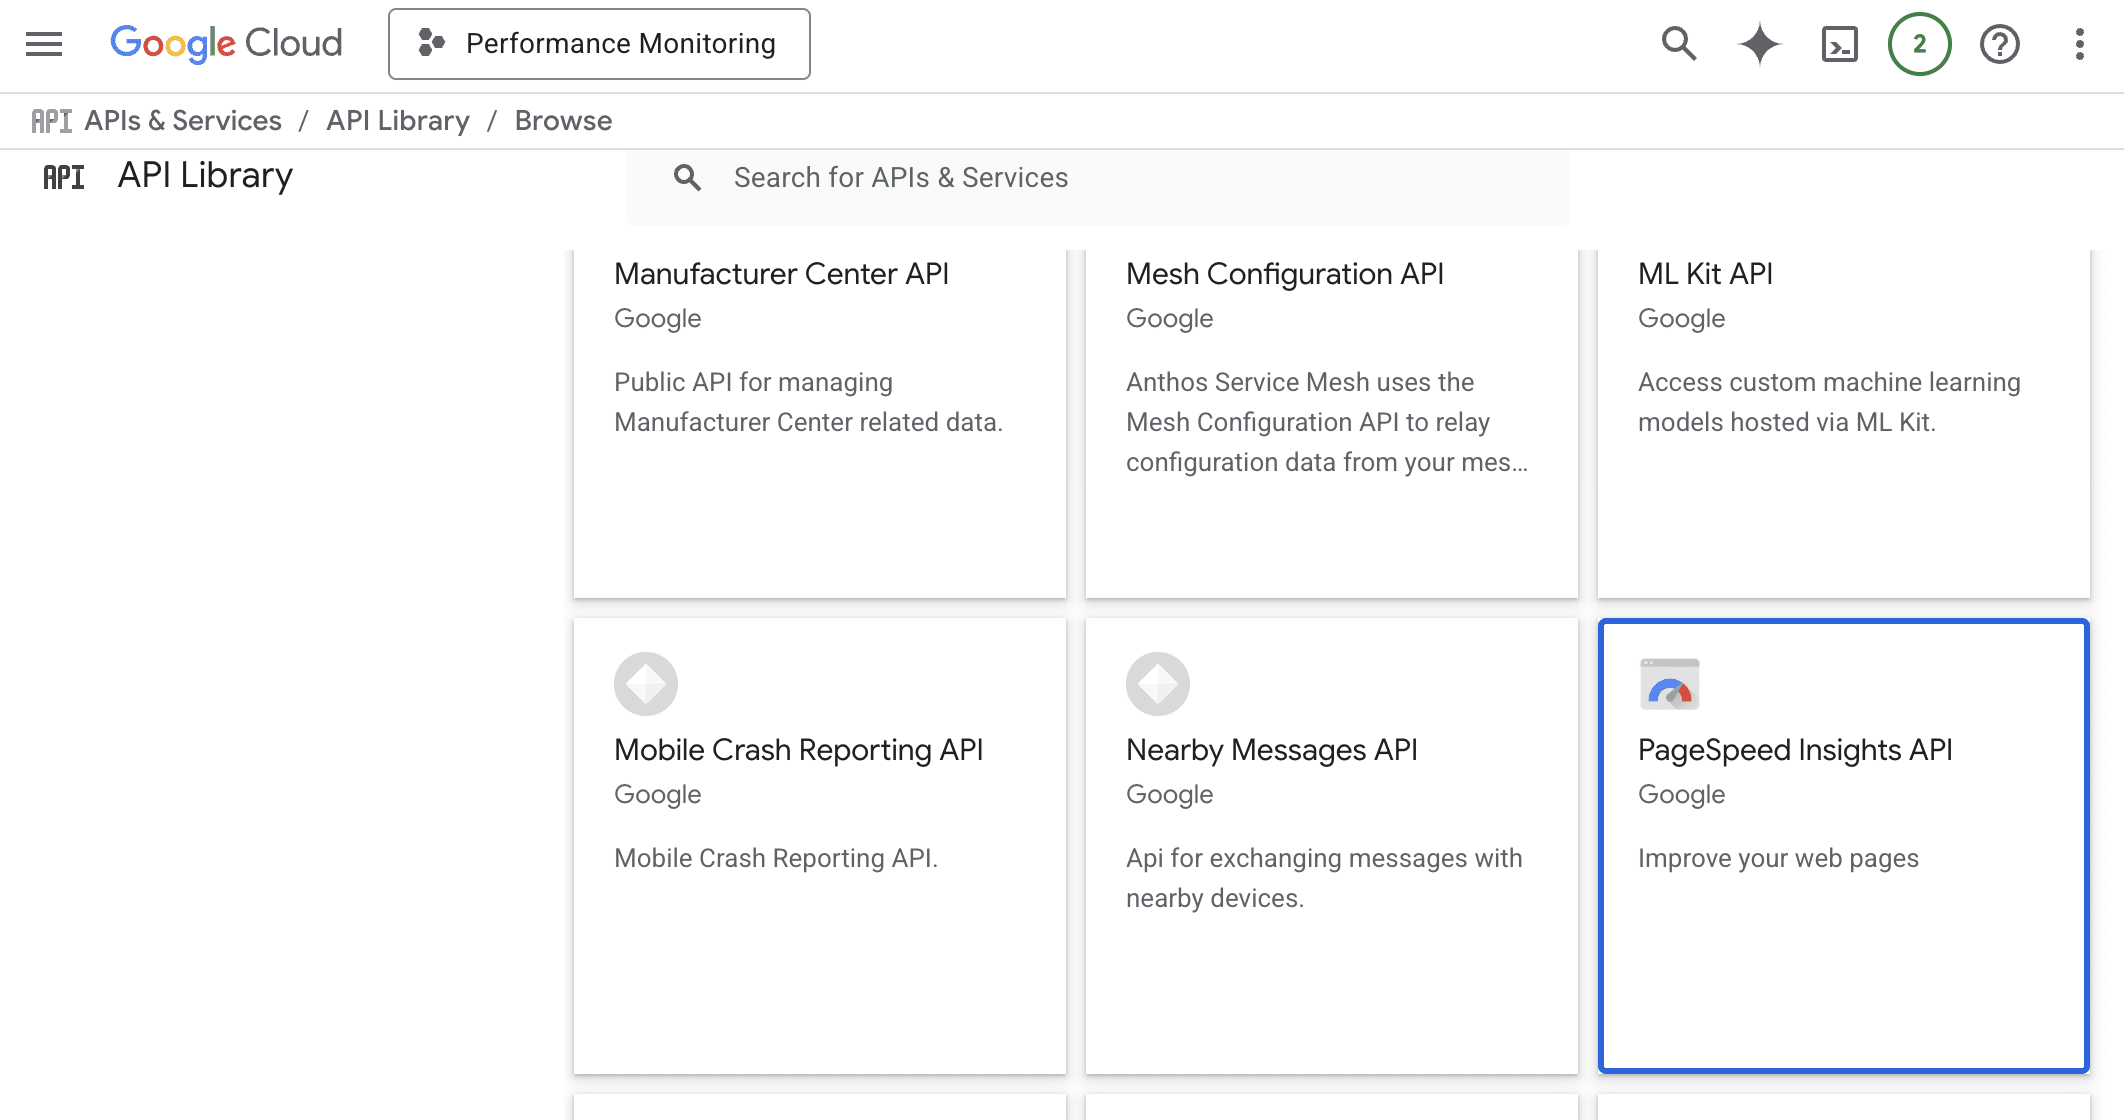The height and width of the screenshot is (1120, 2124).
Task: Click the Mobile Crash Reporting API placeholder icon
Action: click(x=645, y=684)
